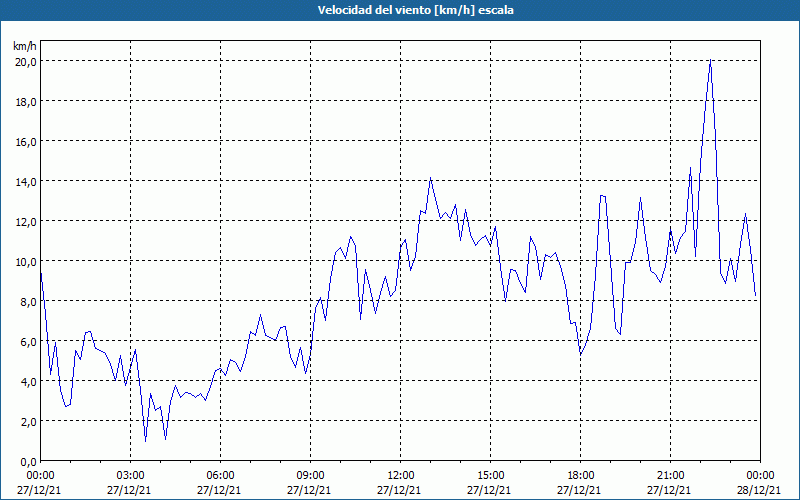The height and width of the screenshot is (500, 800).
Task: Select the 4,0 y-axis value
Action: 29,382
